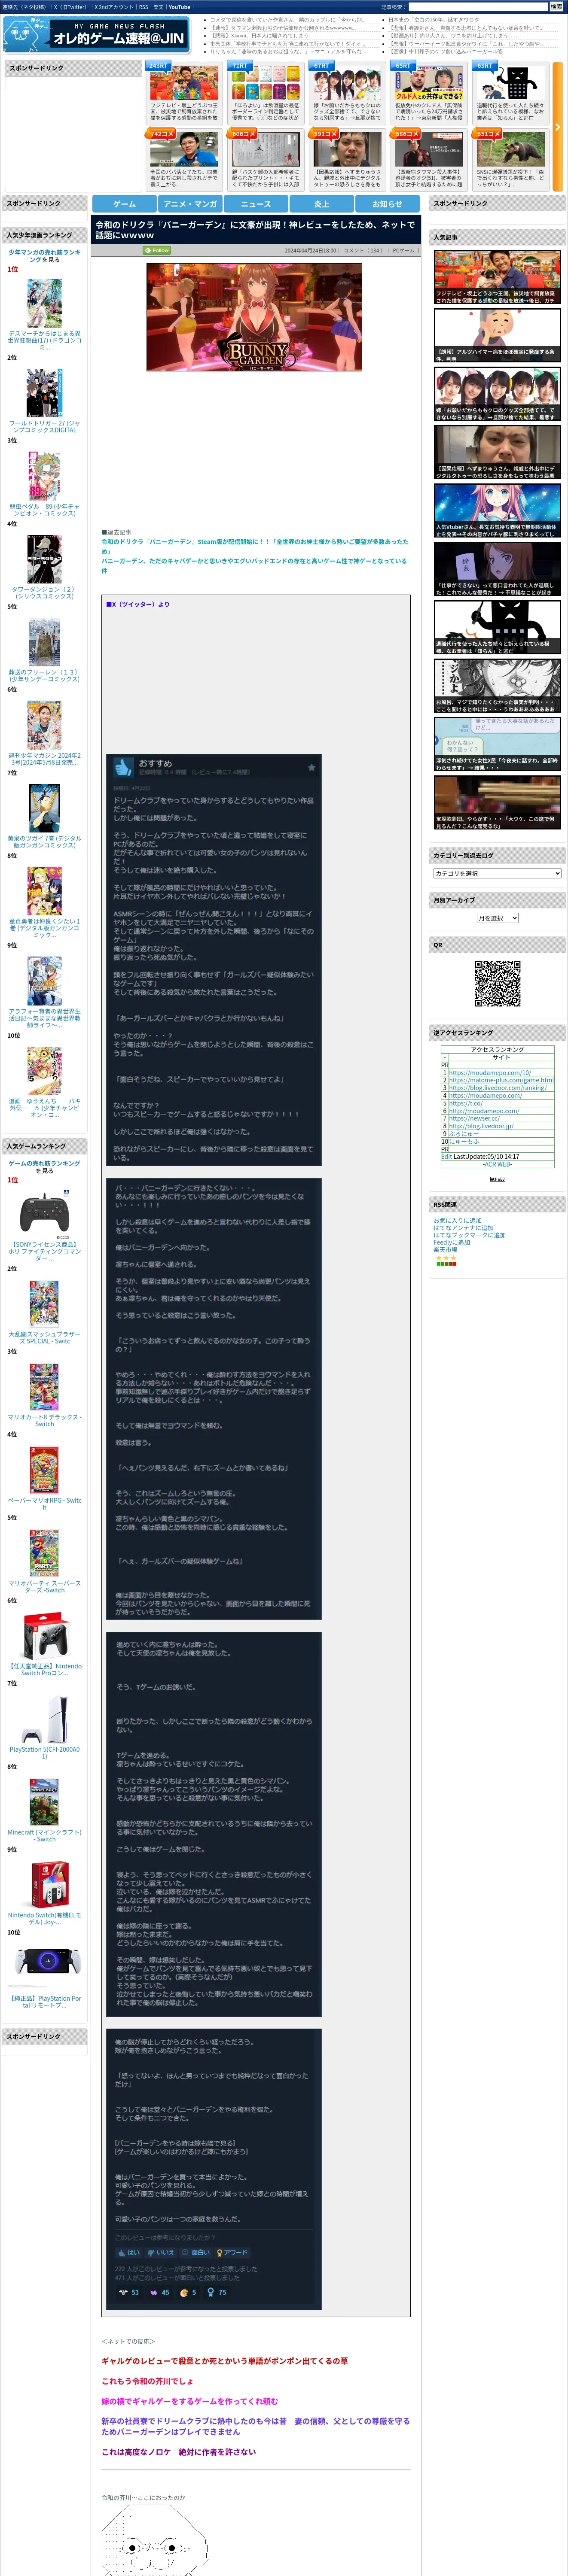Click the 742コメ featured article thumbnail
This screenshot has width=568, height=2576.
click(x=183, y=148)
